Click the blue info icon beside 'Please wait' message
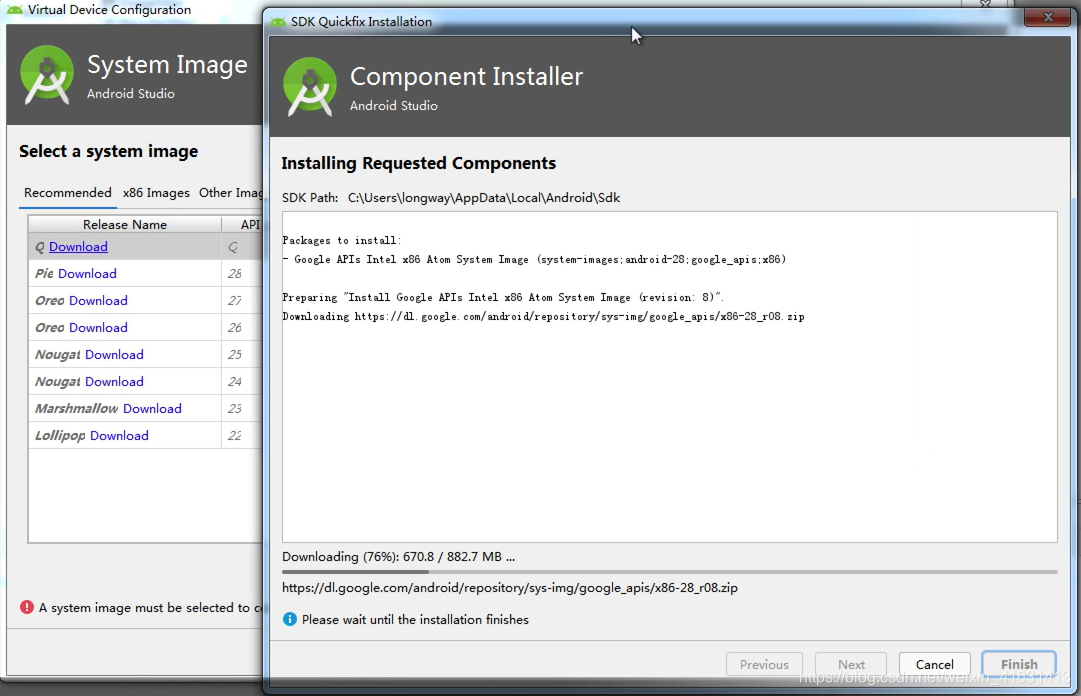This screenshot has height=696, width=1081. (x=290, y=619)
